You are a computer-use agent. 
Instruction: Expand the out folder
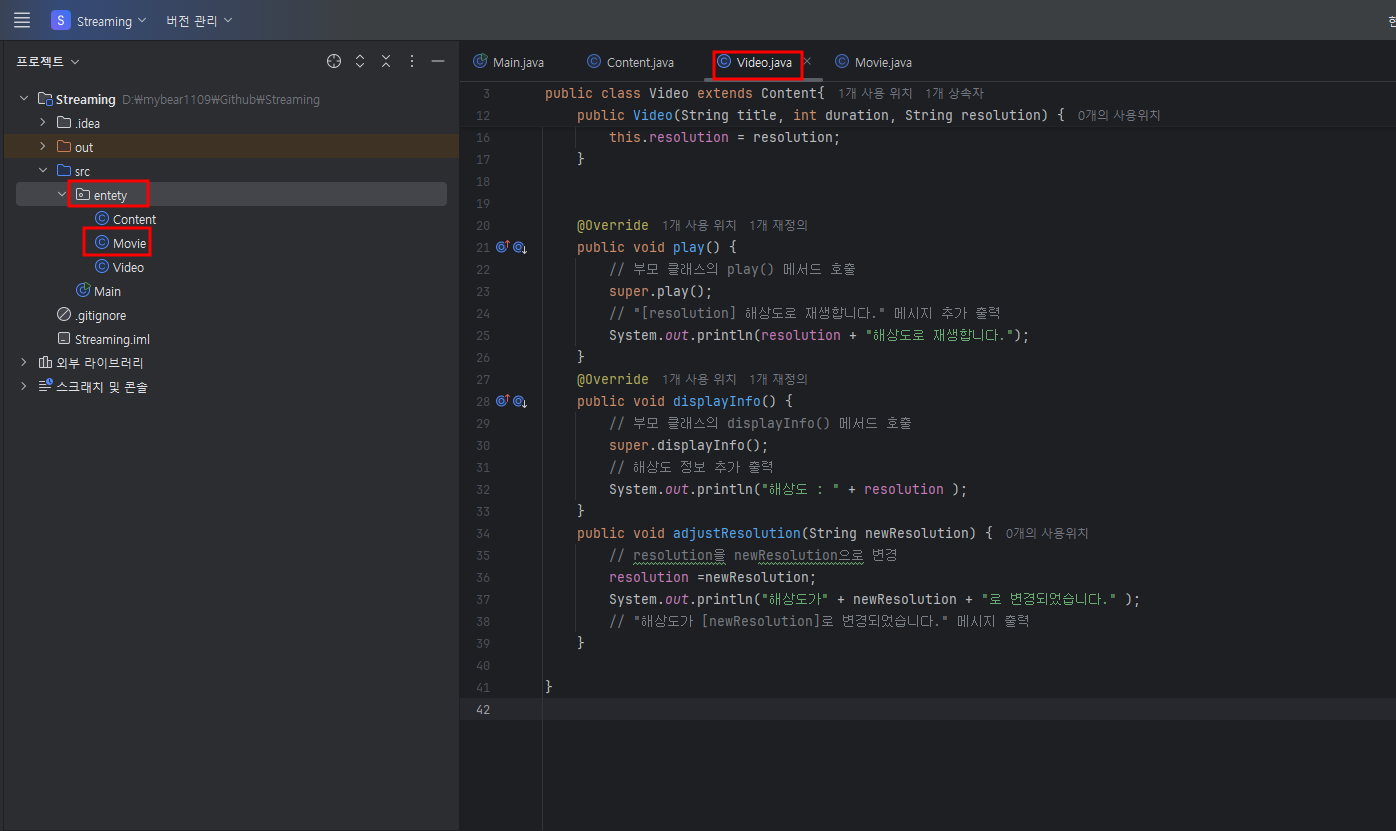[43, 147]
